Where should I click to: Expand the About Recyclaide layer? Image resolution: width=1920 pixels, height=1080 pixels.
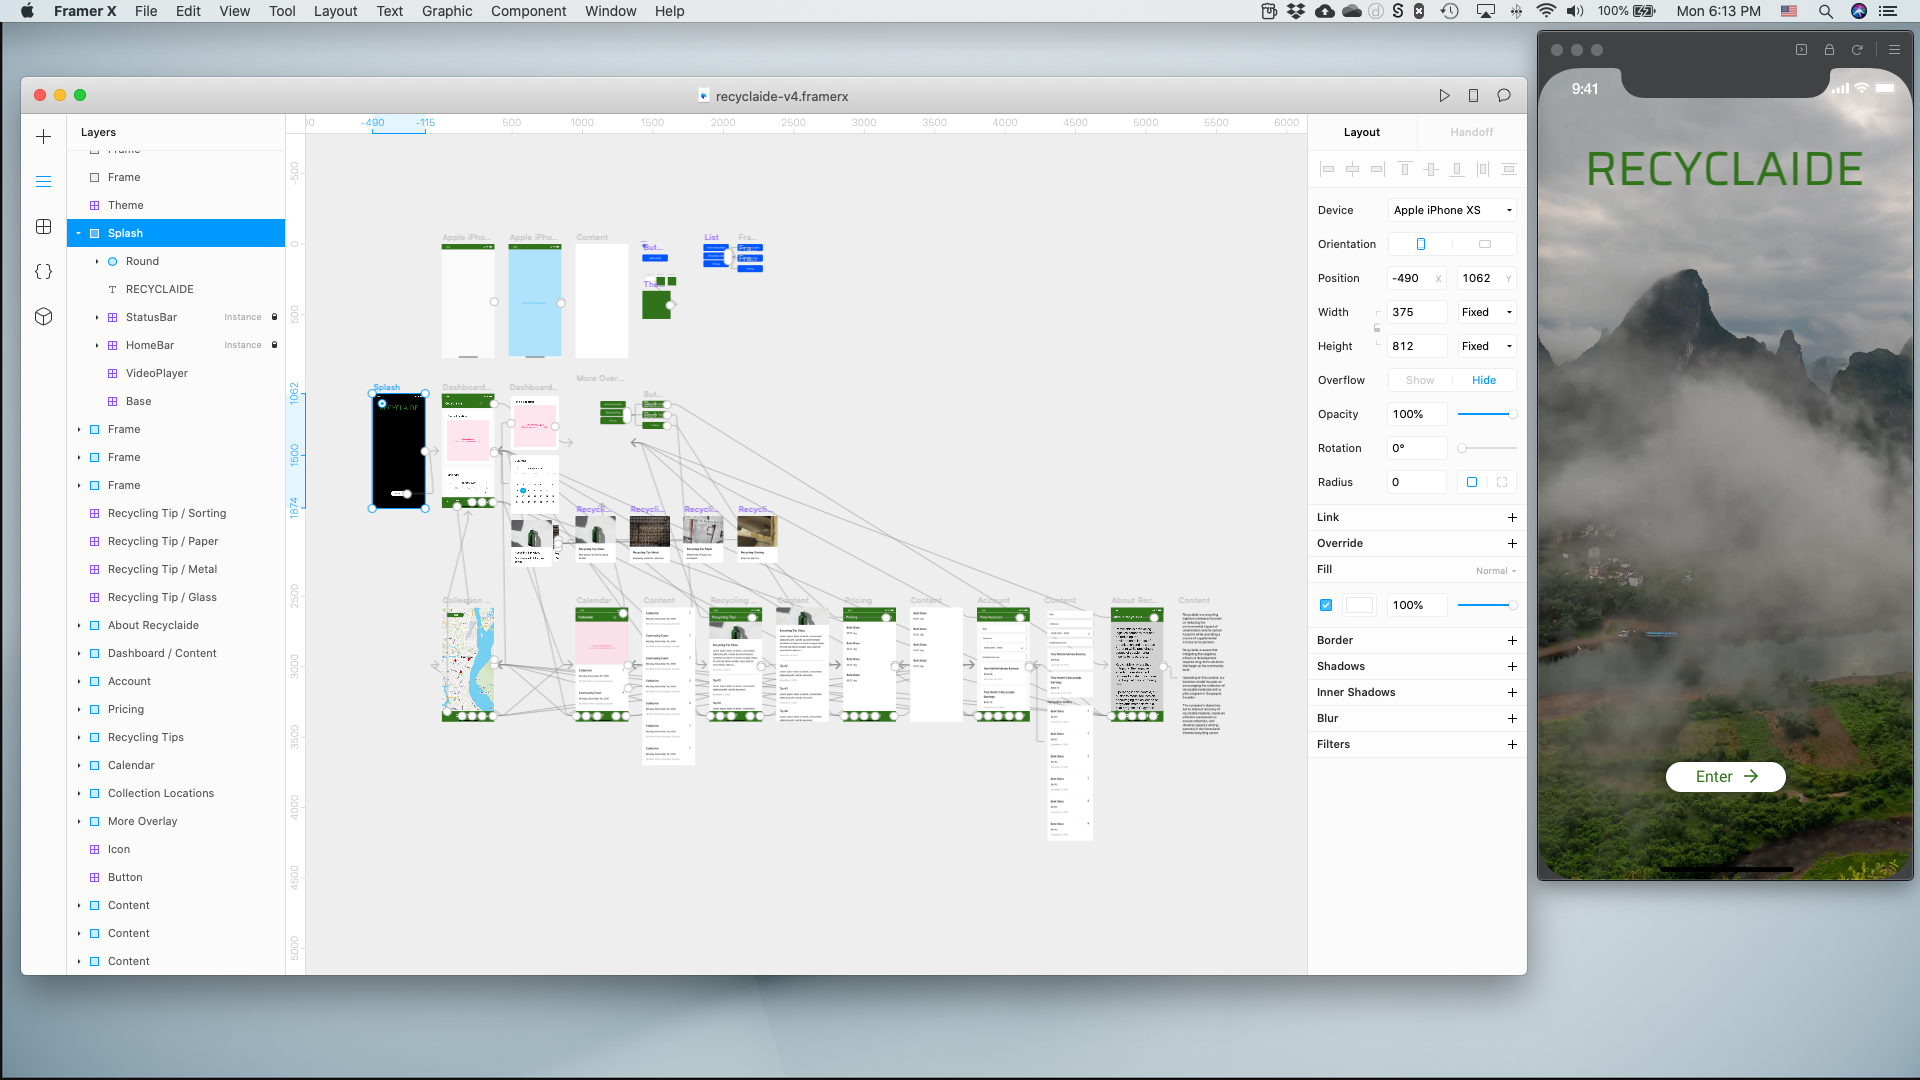pos(79,626)
